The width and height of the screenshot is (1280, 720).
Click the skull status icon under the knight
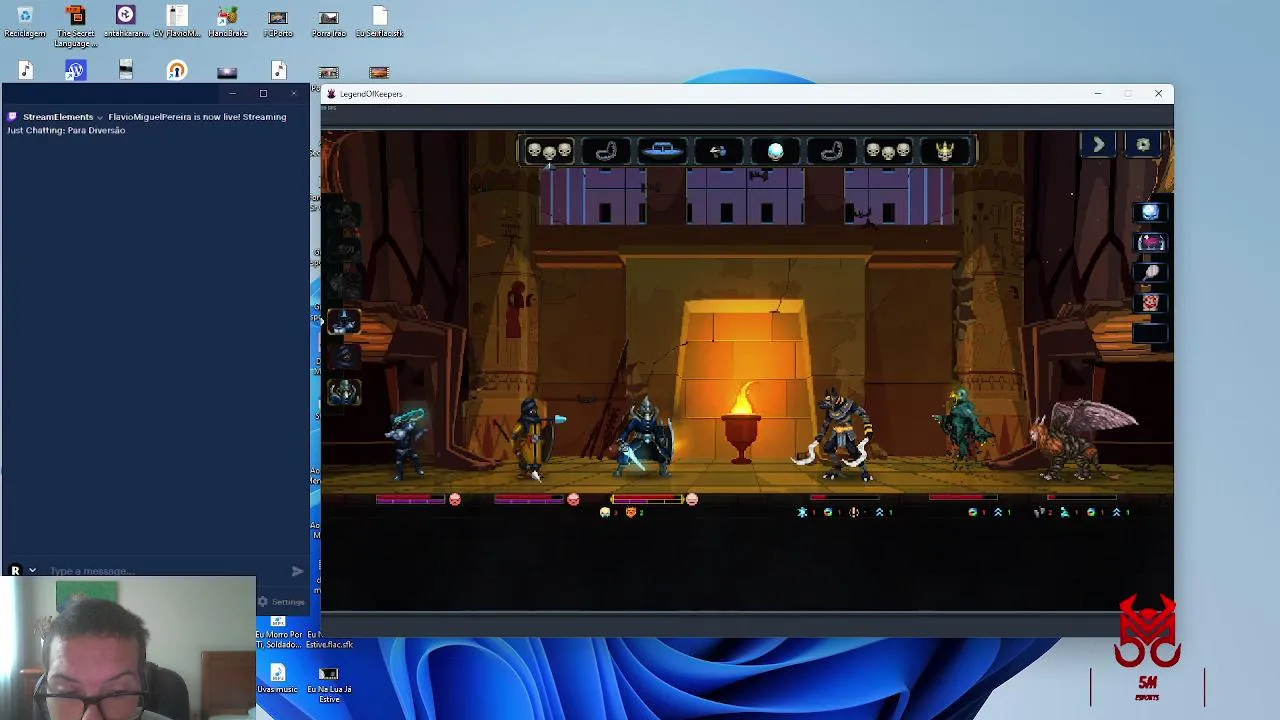(x=604, y=512)
